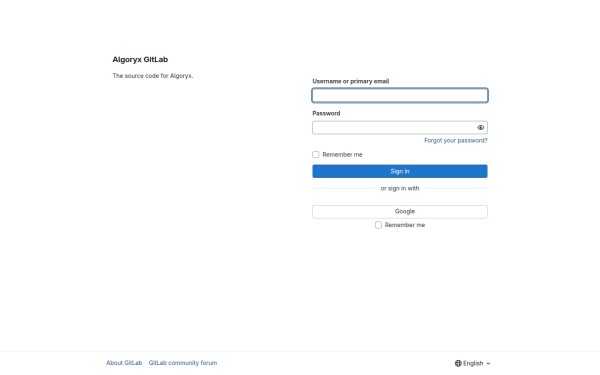Show the password using the eye icon
Viewport: 600px width, 375px height.
tap(481, 127)
